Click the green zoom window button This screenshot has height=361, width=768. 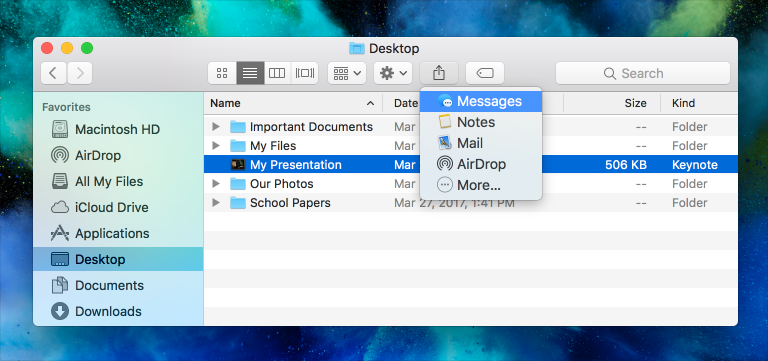pos(87,48)
